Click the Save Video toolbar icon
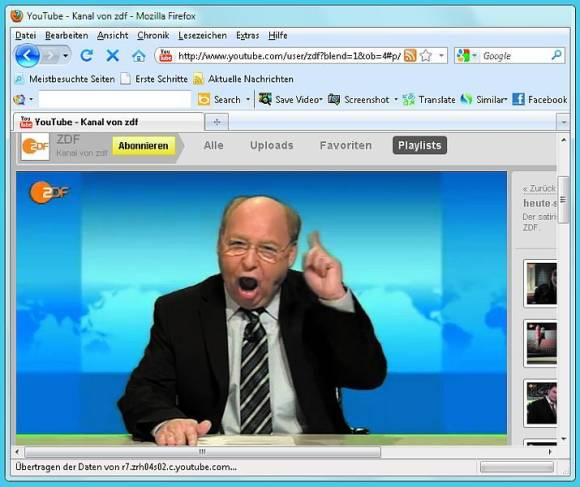This screenshot has width=580, height=487. tap(265, 99)
